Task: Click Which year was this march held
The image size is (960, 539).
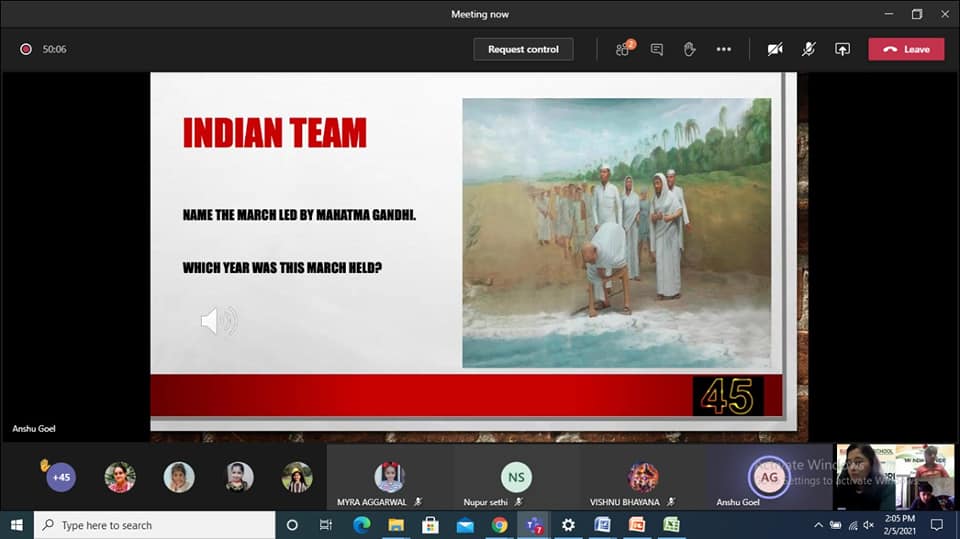Action: (282, 268)
